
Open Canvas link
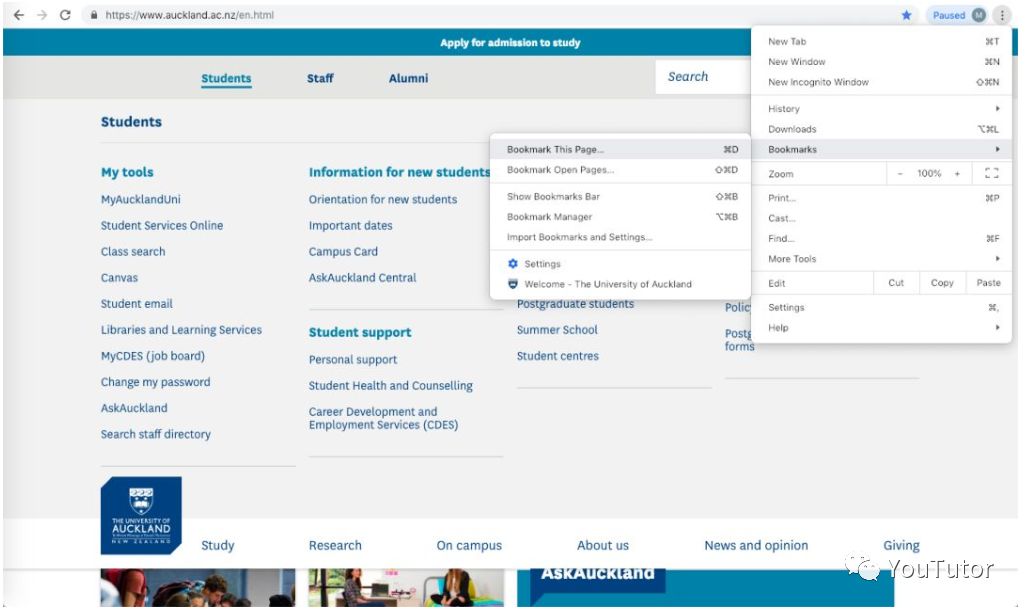pyautogui.click(x=119, y=278)
